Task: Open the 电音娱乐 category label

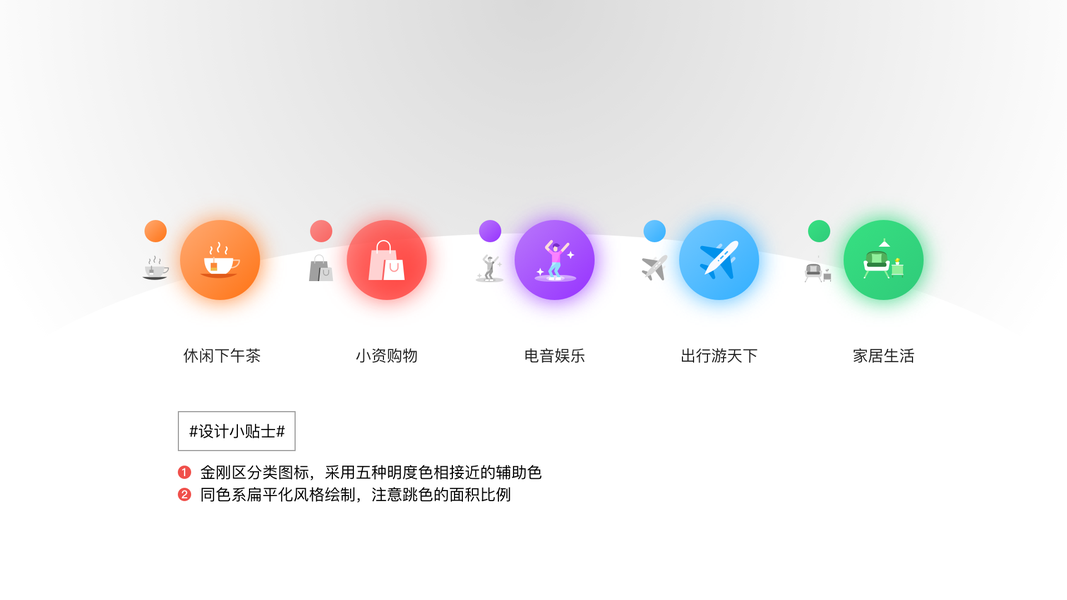Action: tap(555, 356)
